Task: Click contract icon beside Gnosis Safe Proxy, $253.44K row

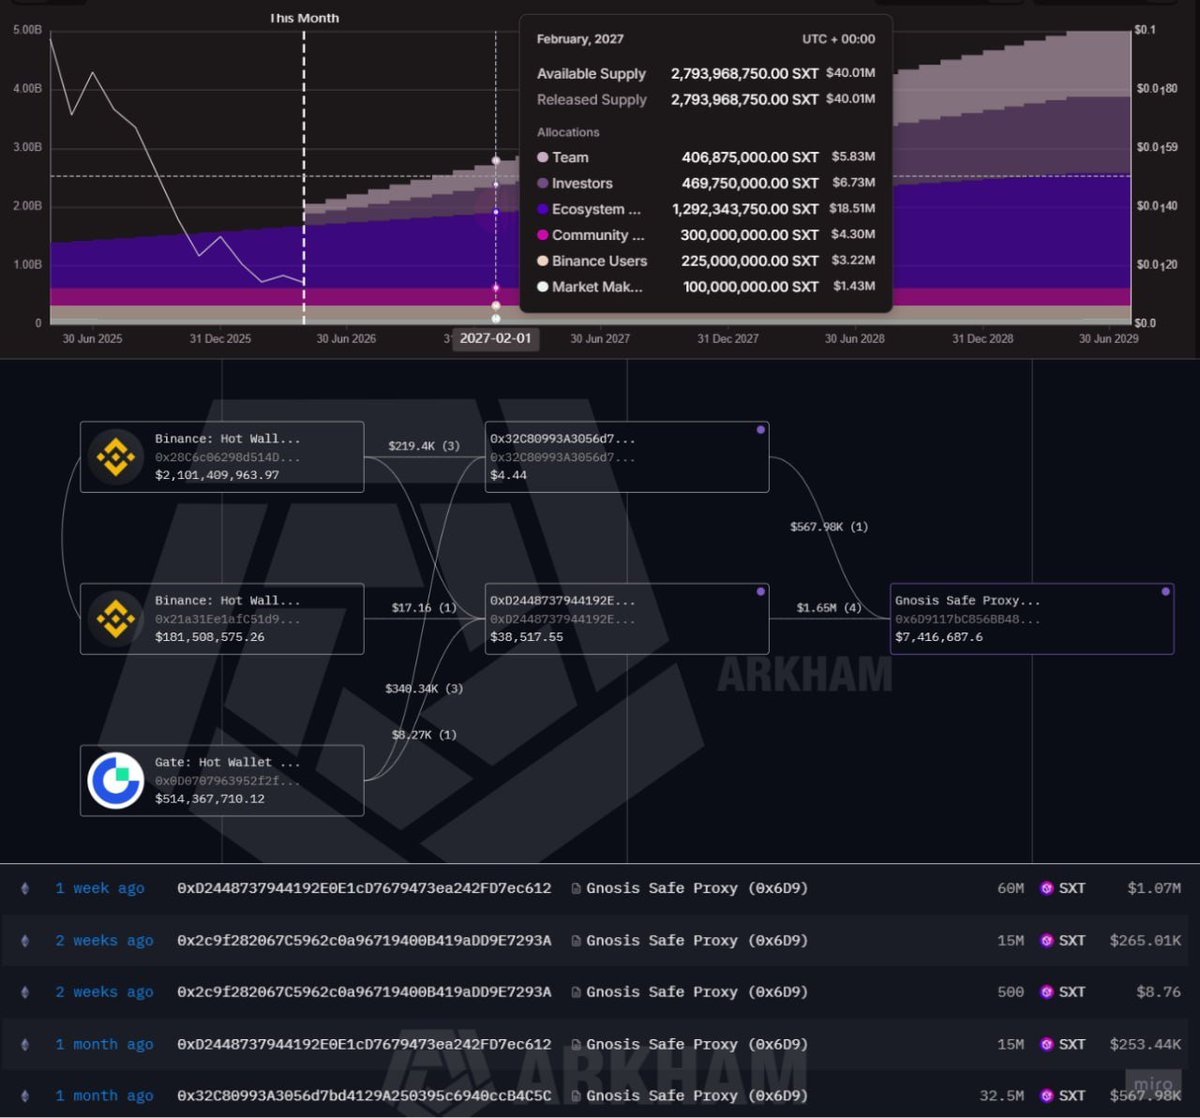Action: (x=576, y=1044)
